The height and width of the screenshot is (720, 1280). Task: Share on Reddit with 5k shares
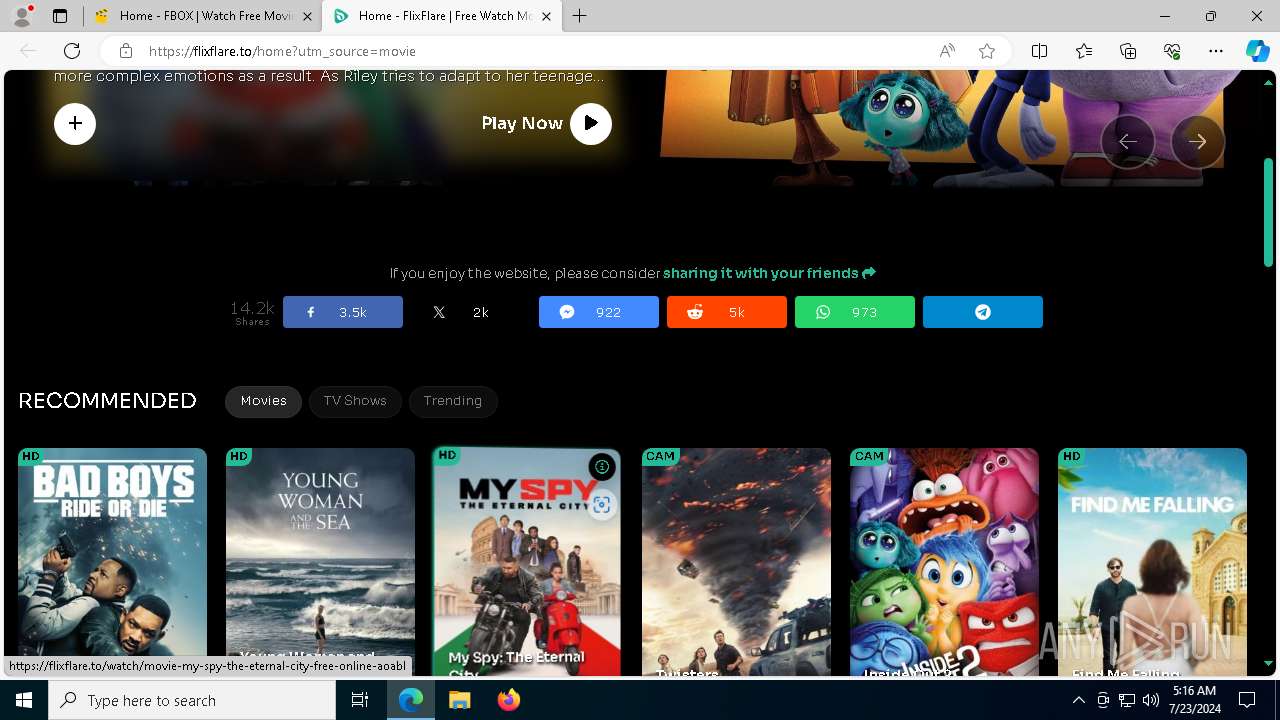click(x=727, y=312)
